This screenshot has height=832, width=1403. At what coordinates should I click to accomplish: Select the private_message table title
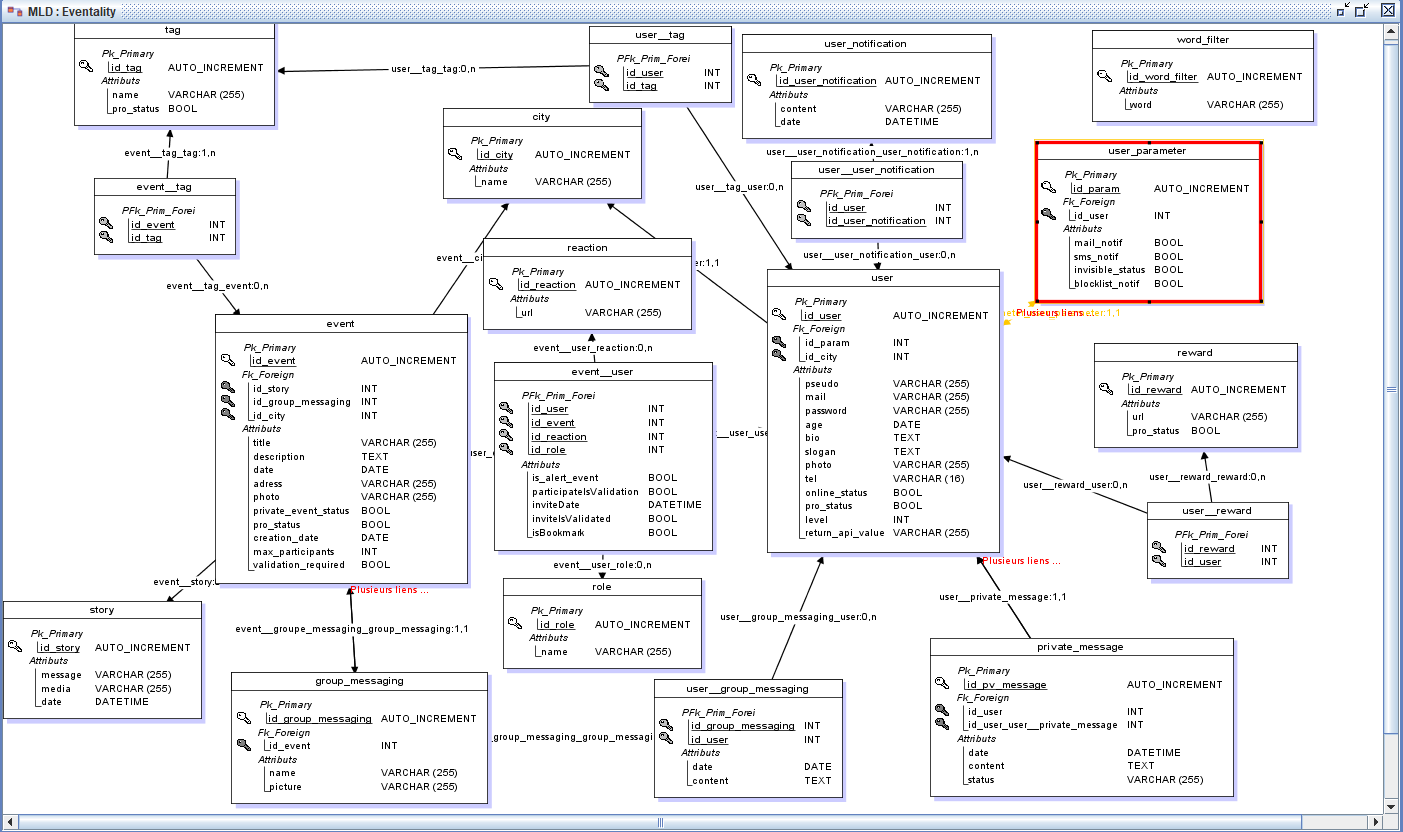click(x=1080, y=647)
